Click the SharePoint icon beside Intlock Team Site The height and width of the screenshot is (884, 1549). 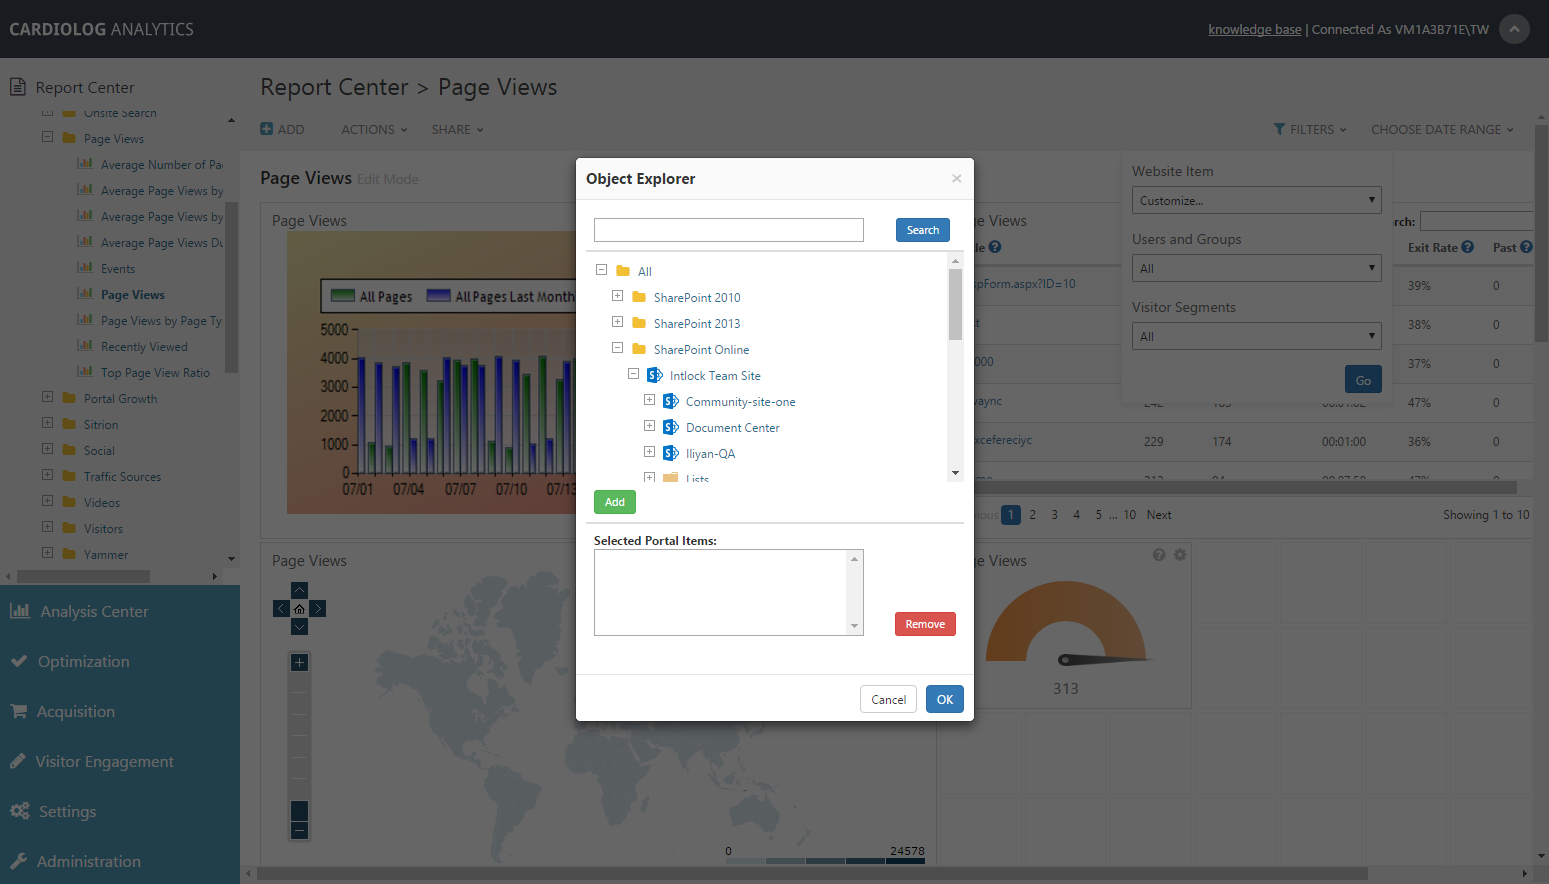pos(655,375)
